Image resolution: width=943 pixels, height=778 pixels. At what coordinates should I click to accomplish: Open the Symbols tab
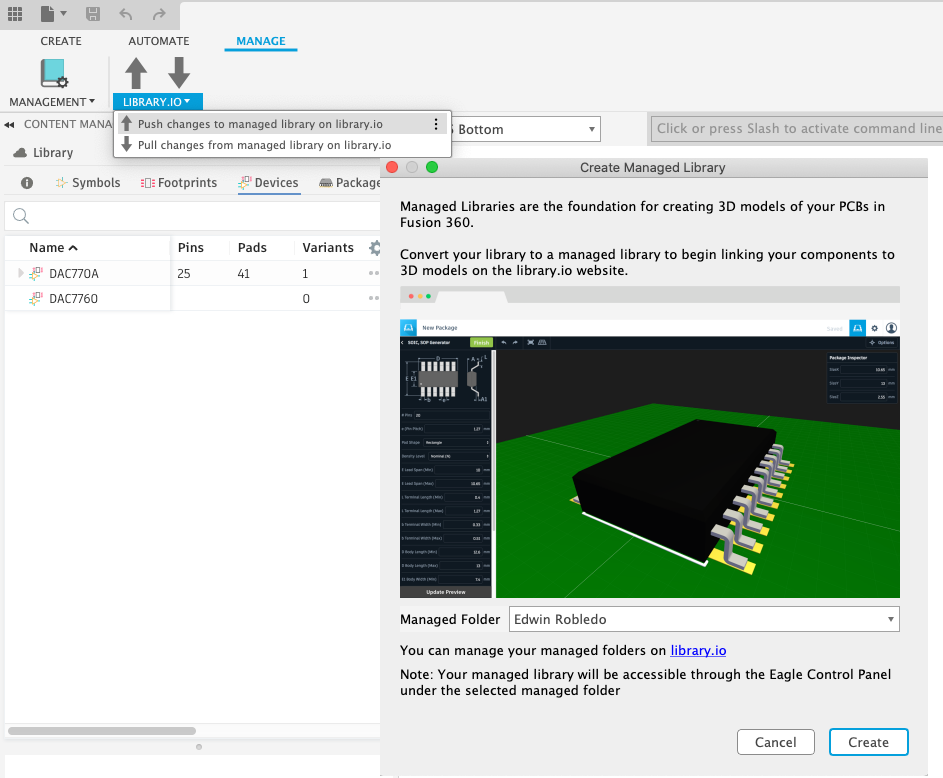click(88, 183)
